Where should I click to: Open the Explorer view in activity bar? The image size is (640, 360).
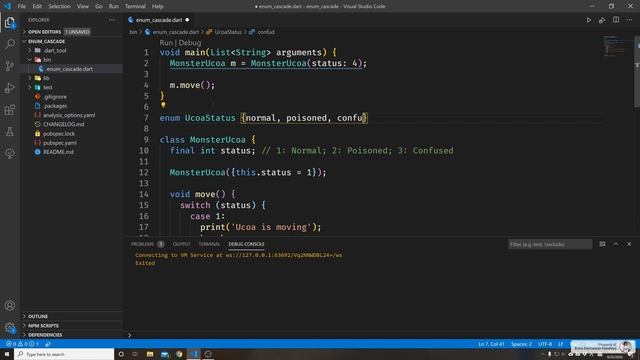click(x=10, y=22)
